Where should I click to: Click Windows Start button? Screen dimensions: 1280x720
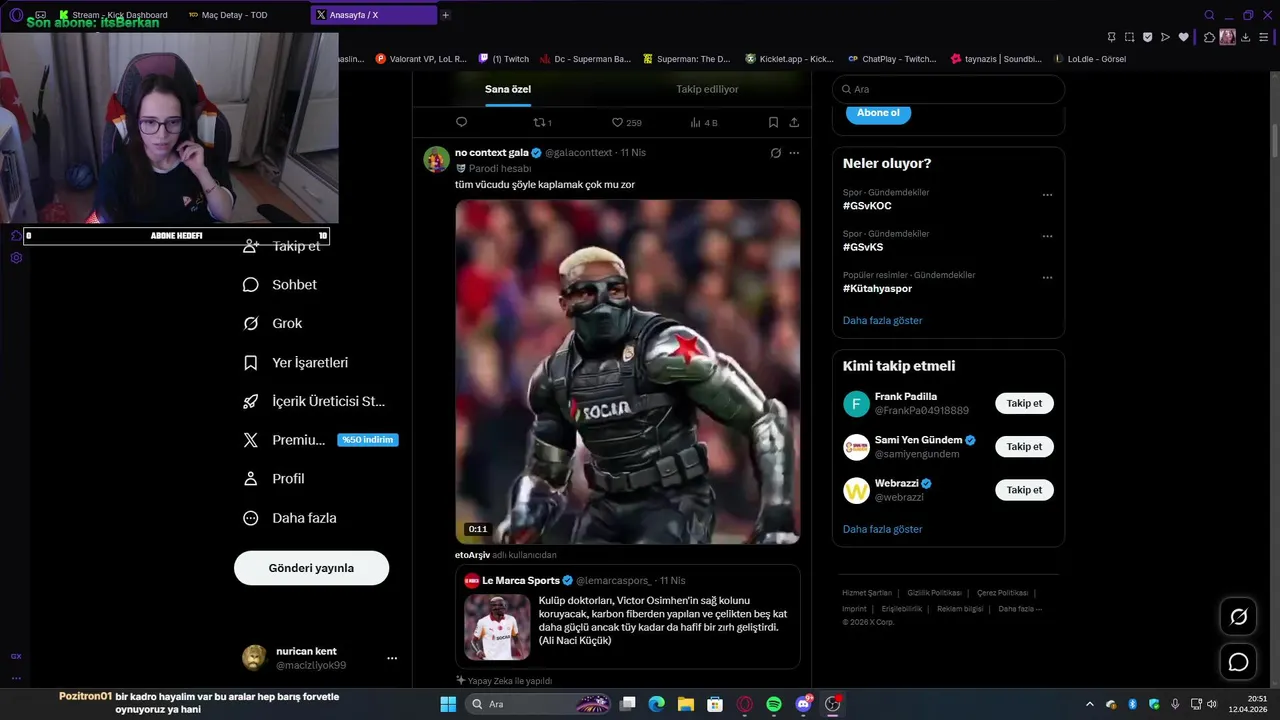448,704
